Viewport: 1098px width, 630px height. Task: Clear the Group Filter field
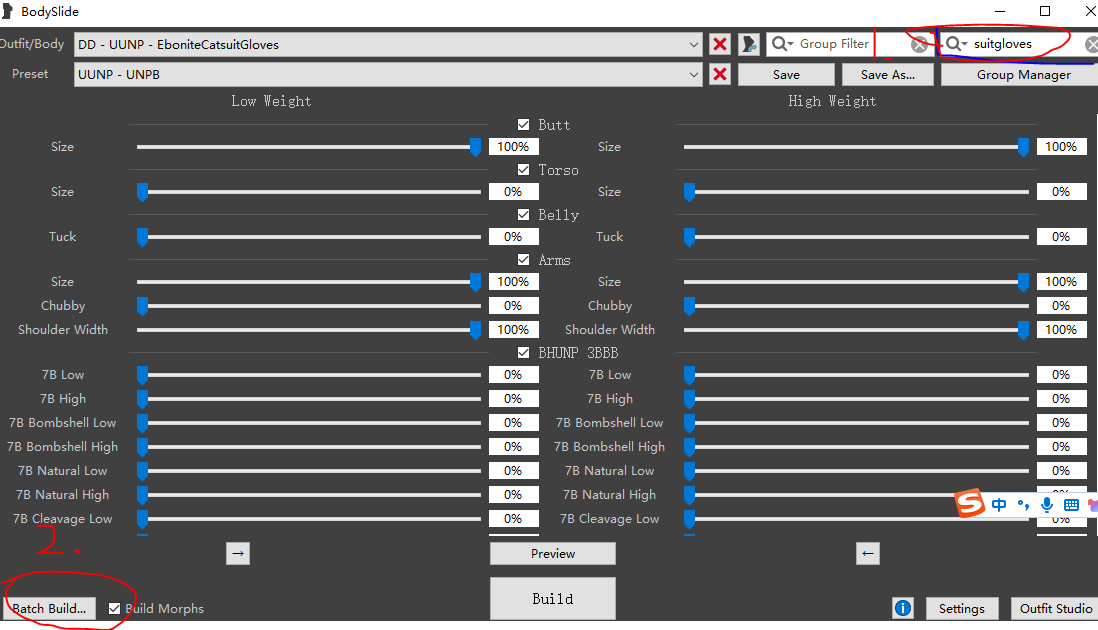(x=919, y=45)
